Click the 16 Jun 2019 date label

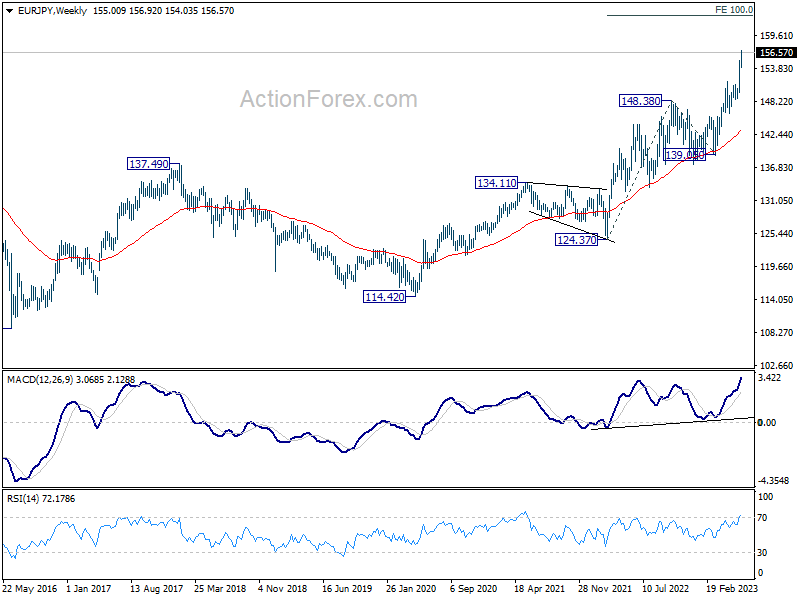coord(347,588)
